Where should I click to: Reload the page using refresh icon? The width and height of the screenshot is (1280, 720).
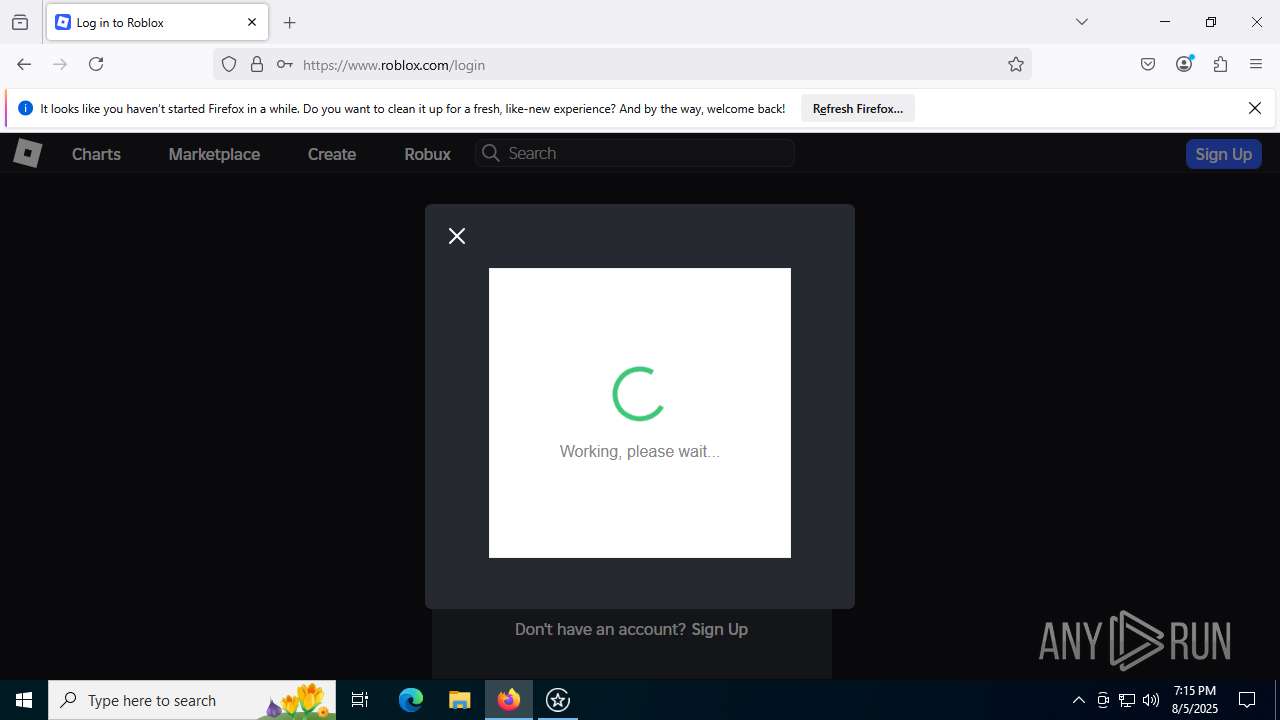[96, 64]
